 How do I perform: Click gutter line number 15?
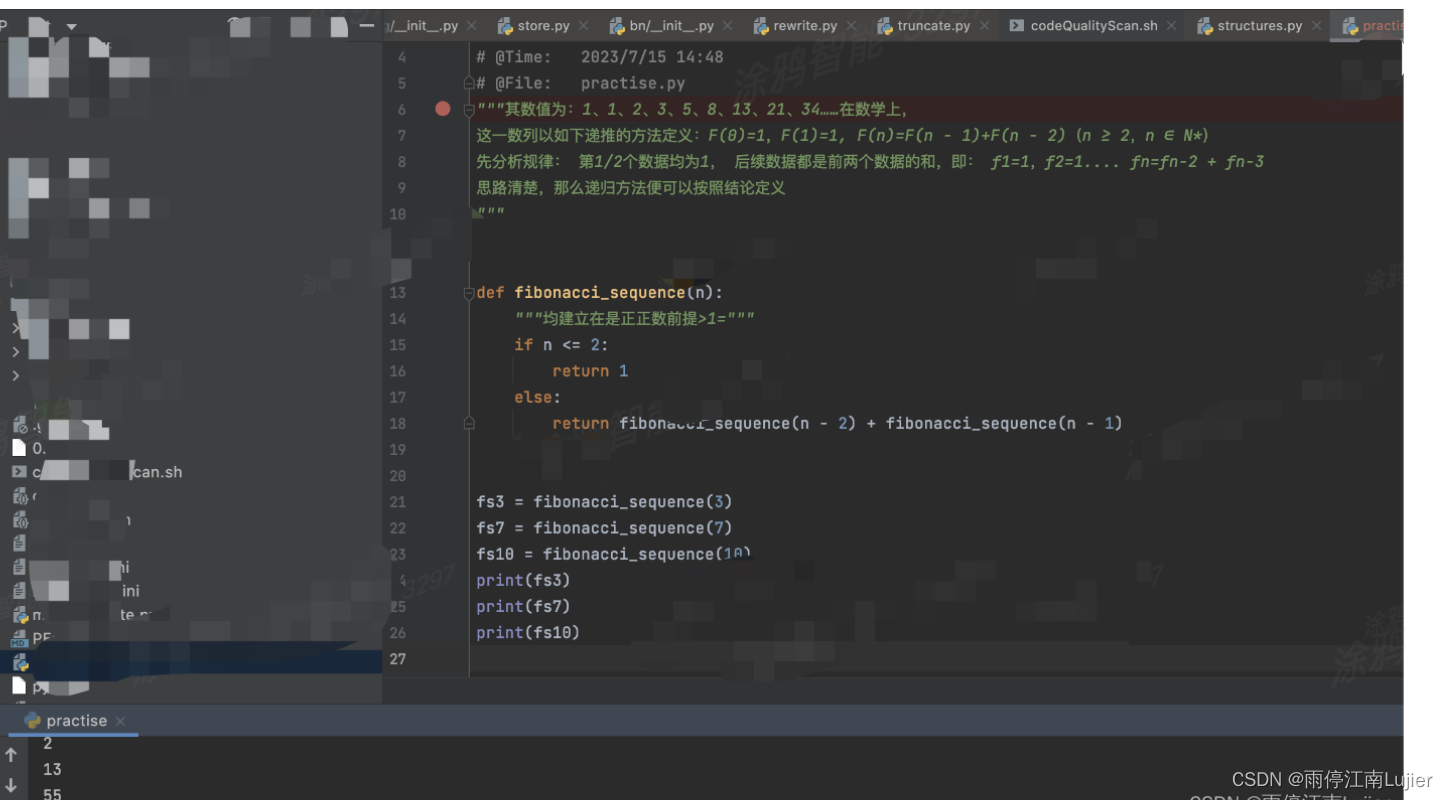point(398,345)
